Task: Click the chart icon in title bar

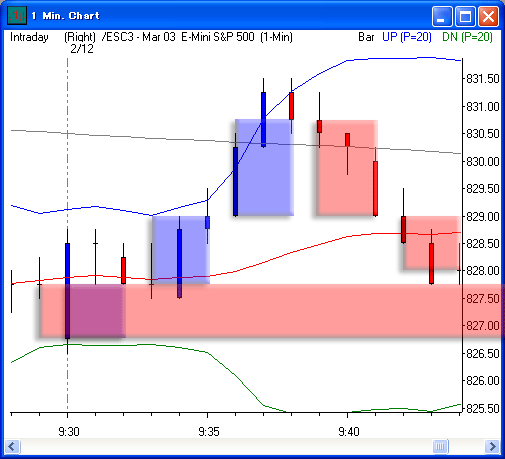Action: click(x=17, y=15)
